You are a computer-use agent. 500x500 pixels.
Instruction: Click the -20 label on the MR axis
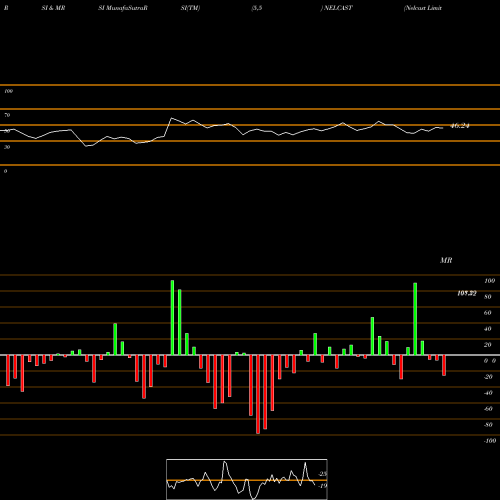pos(488,377)
